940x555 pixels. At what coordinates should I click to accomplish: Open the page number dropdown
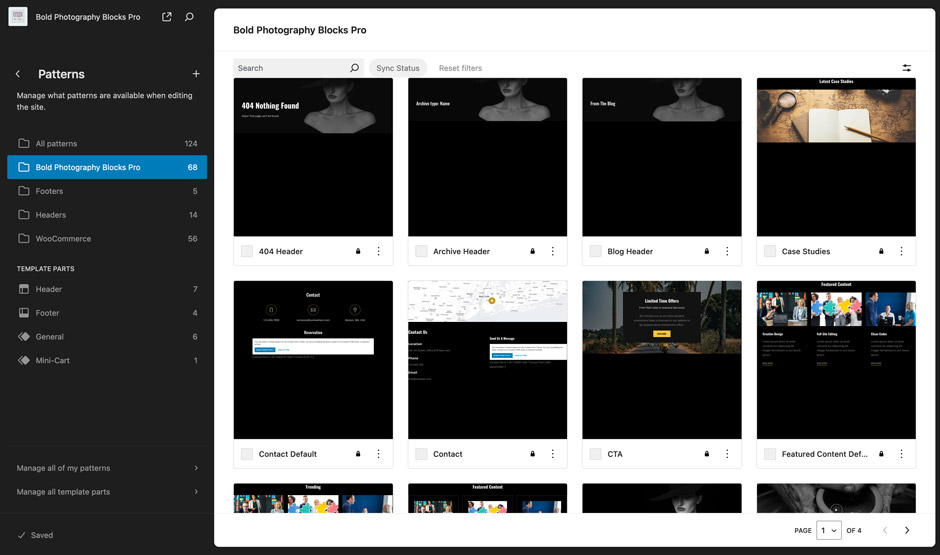pyautogui.click(x=828, y=530)
